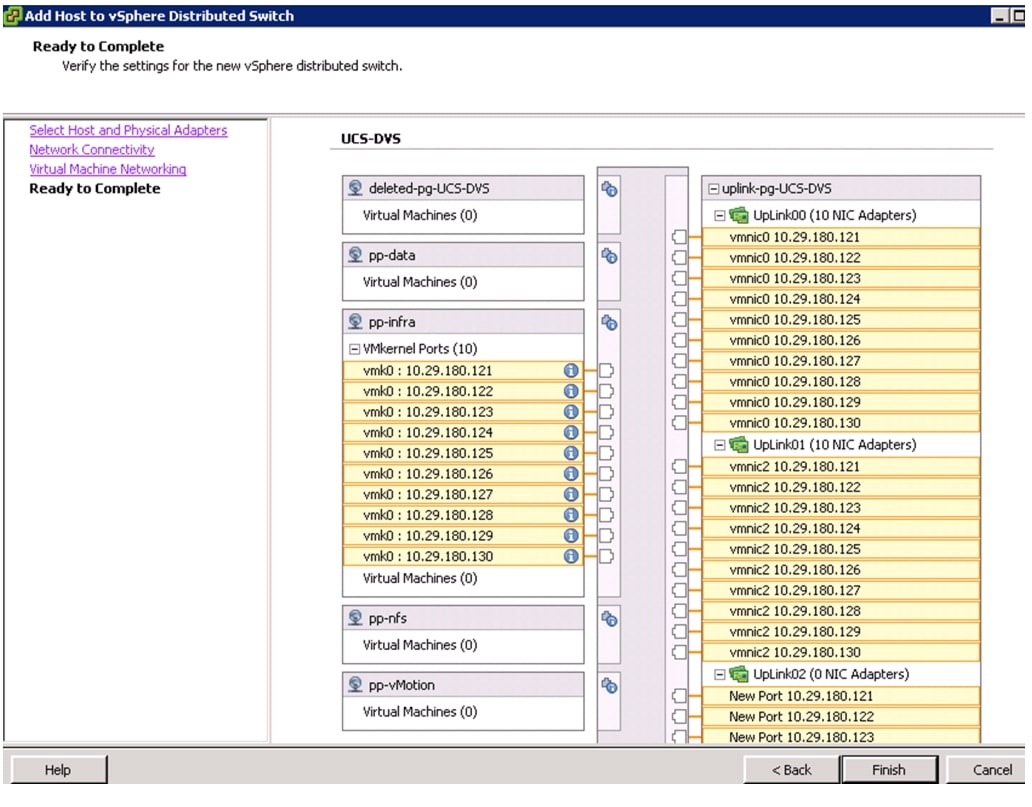Open info icon for vmk0 10.29.180.124
1032x807 pixels.
point(571,432)
